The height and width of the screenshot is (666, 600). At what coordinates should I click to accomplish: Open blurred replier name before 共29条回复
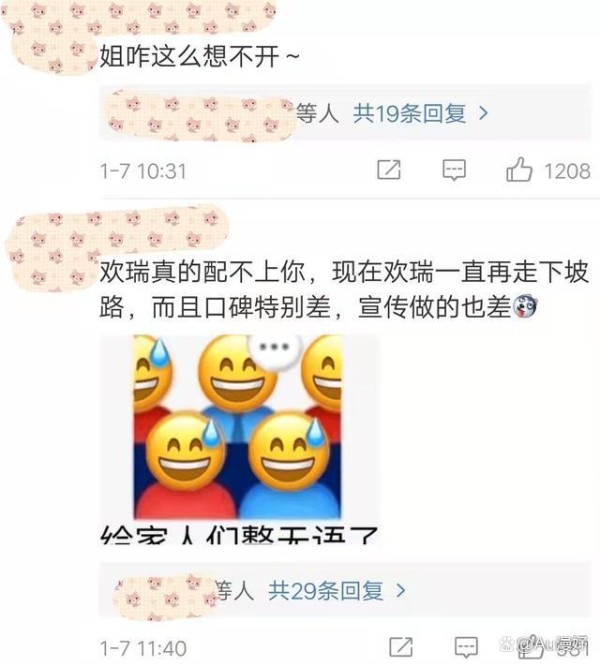pyautogui.click(x=165, y=595)
